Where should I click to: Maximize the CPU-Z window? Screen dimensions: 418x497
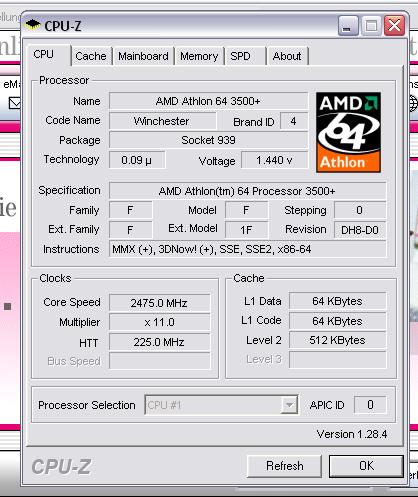[x=371, y=26]
